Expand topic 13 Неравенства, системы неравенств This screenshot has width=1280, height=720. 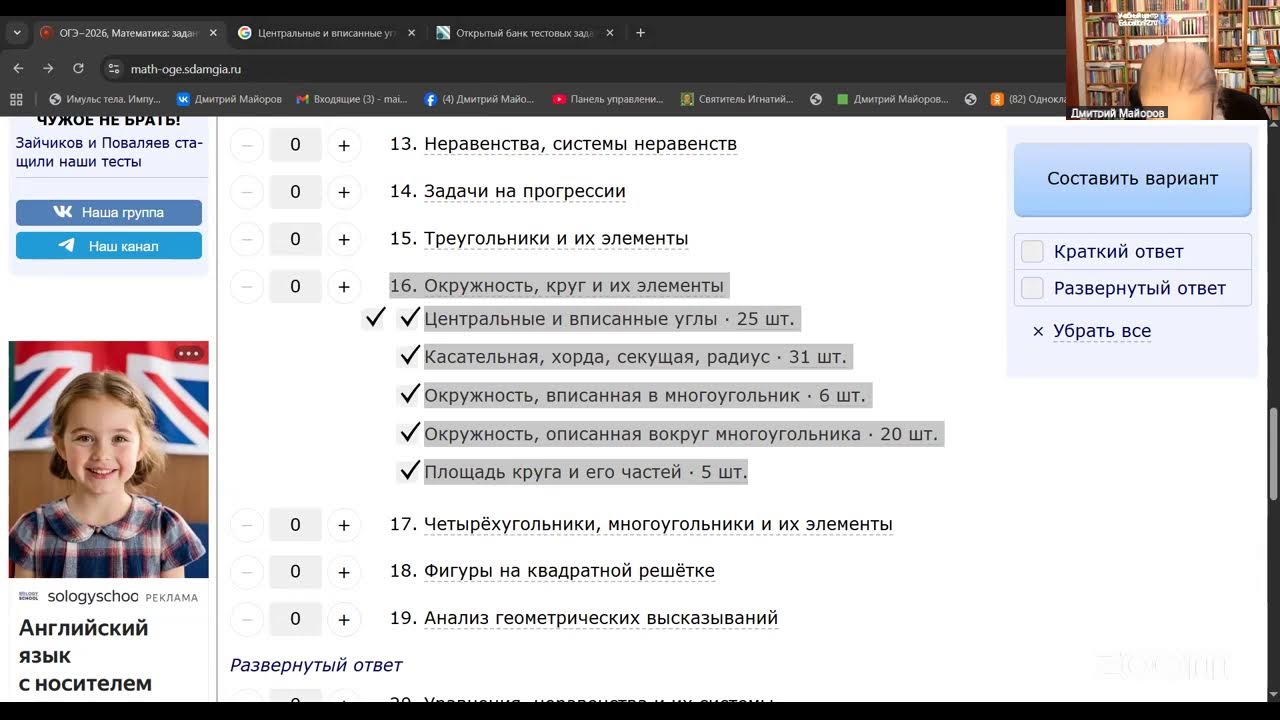click(580, 144)
